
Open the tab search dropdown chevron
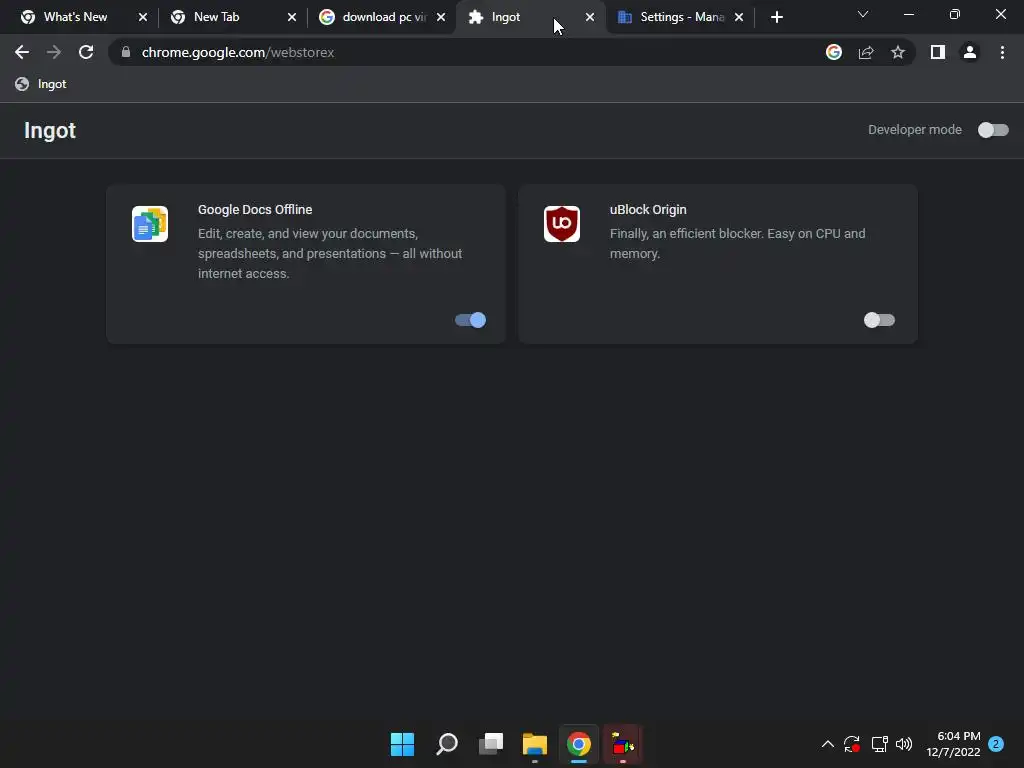[863, 14]
